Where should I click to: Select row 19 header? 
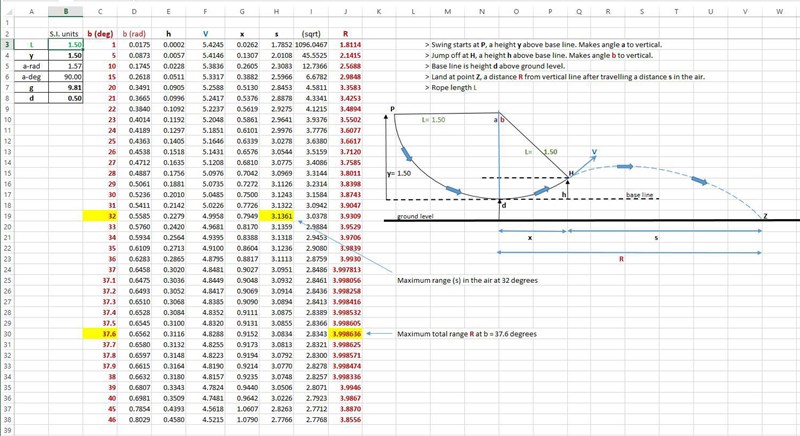[x=6, y=214]
